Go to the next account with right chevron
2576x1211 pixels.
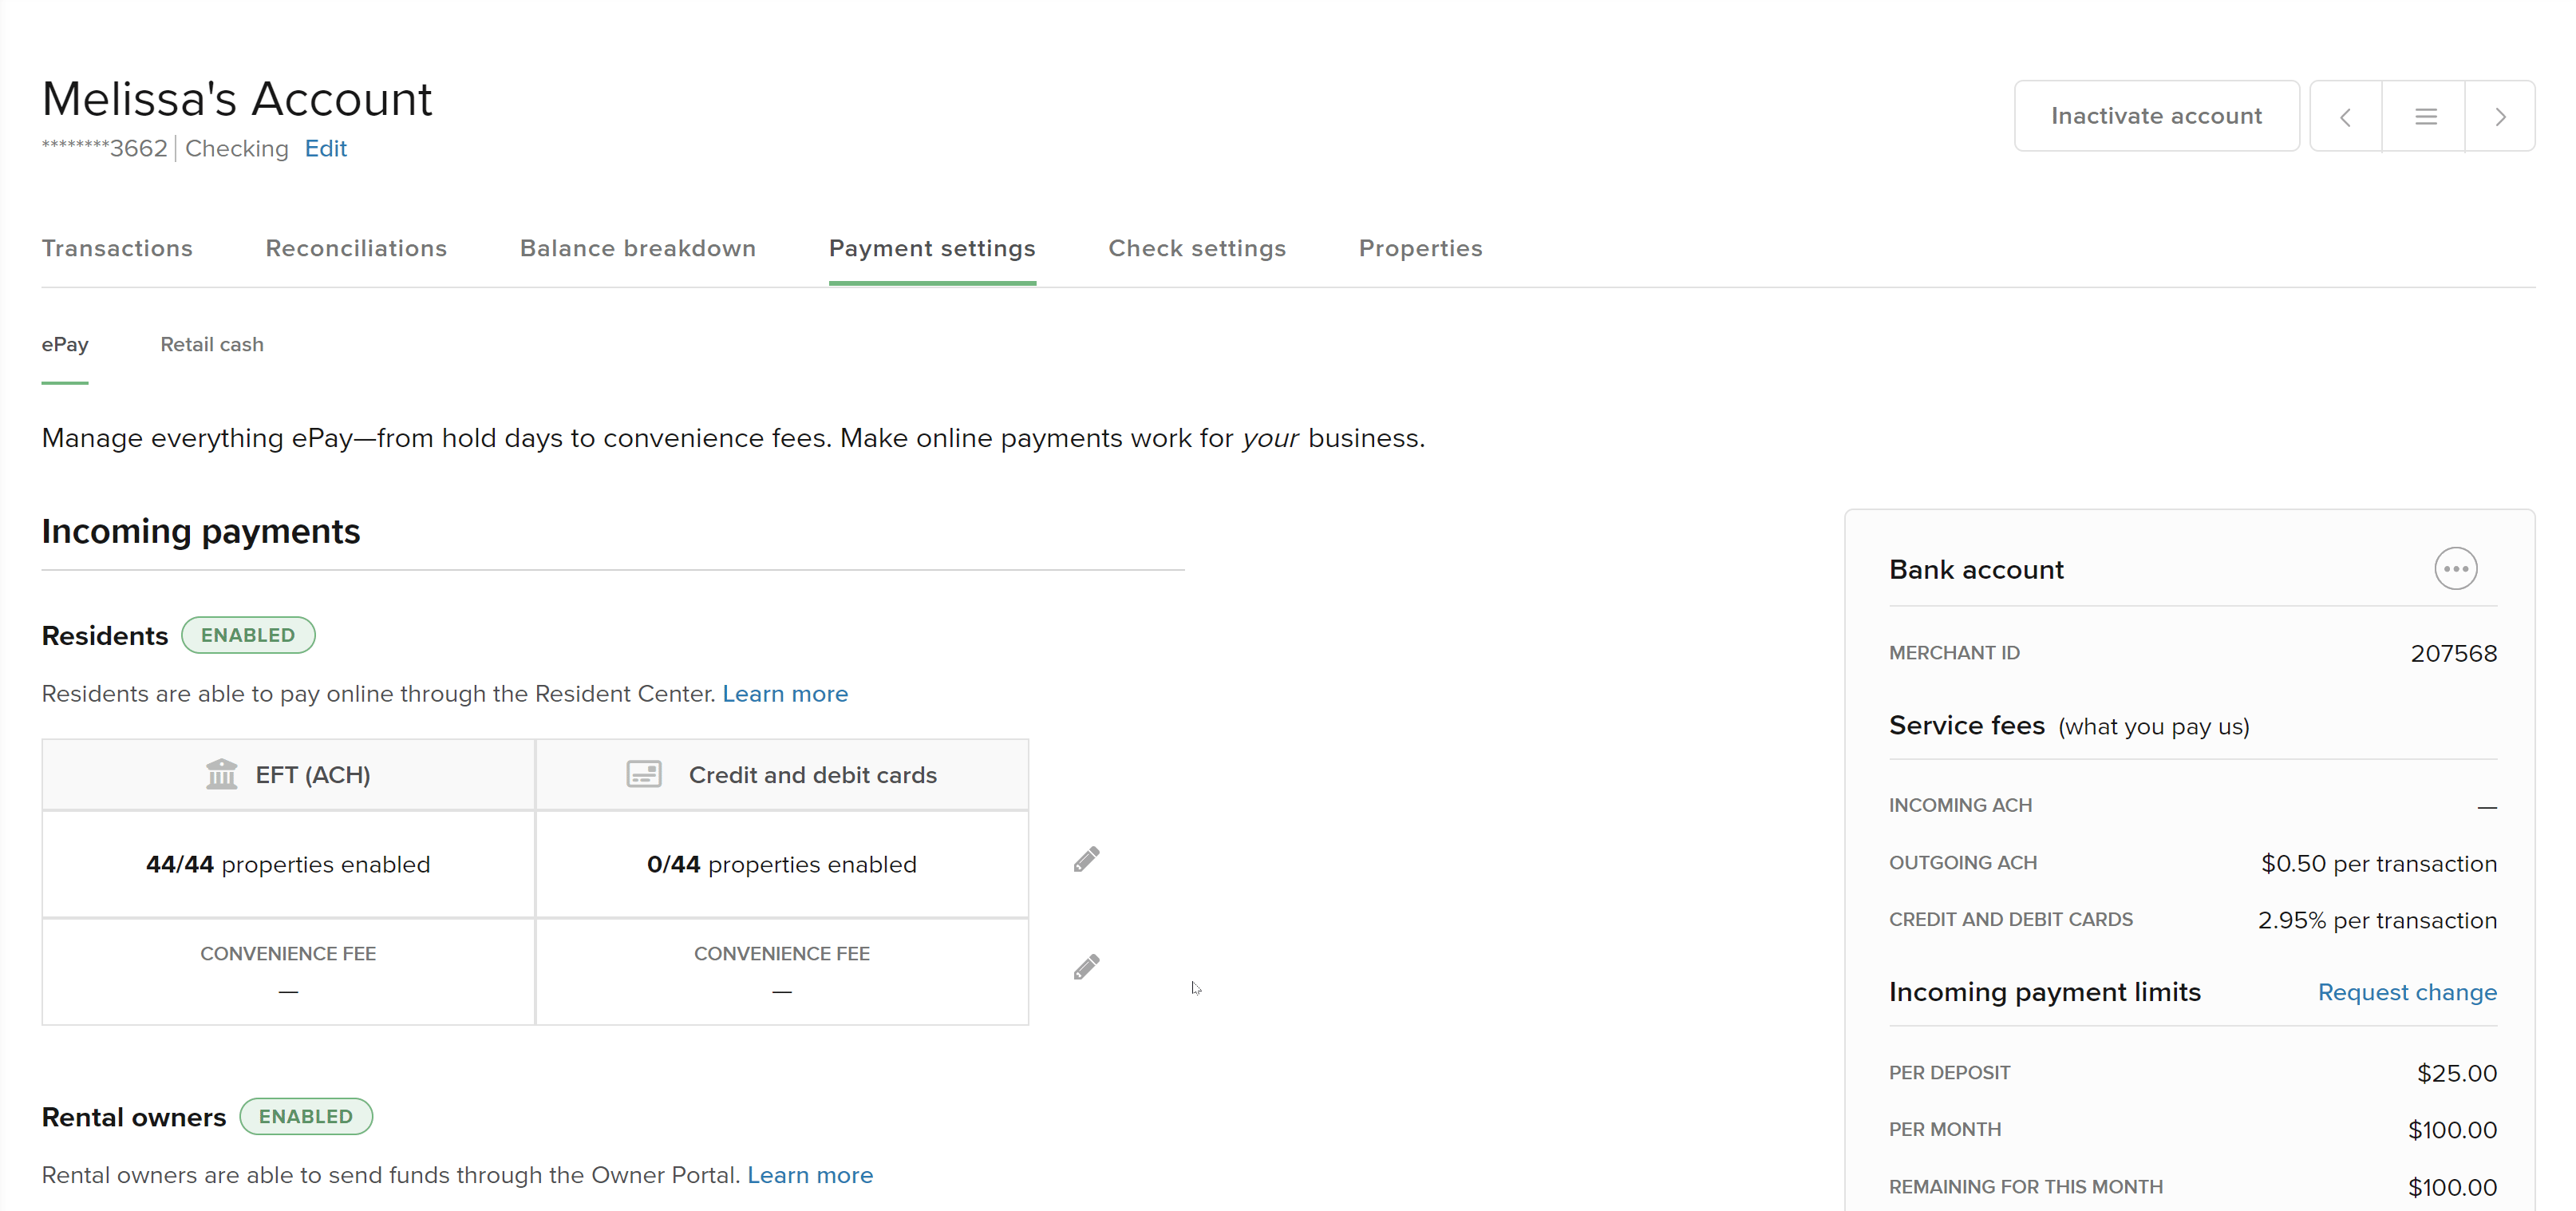pyautogui.click(x=2499, y=117)
